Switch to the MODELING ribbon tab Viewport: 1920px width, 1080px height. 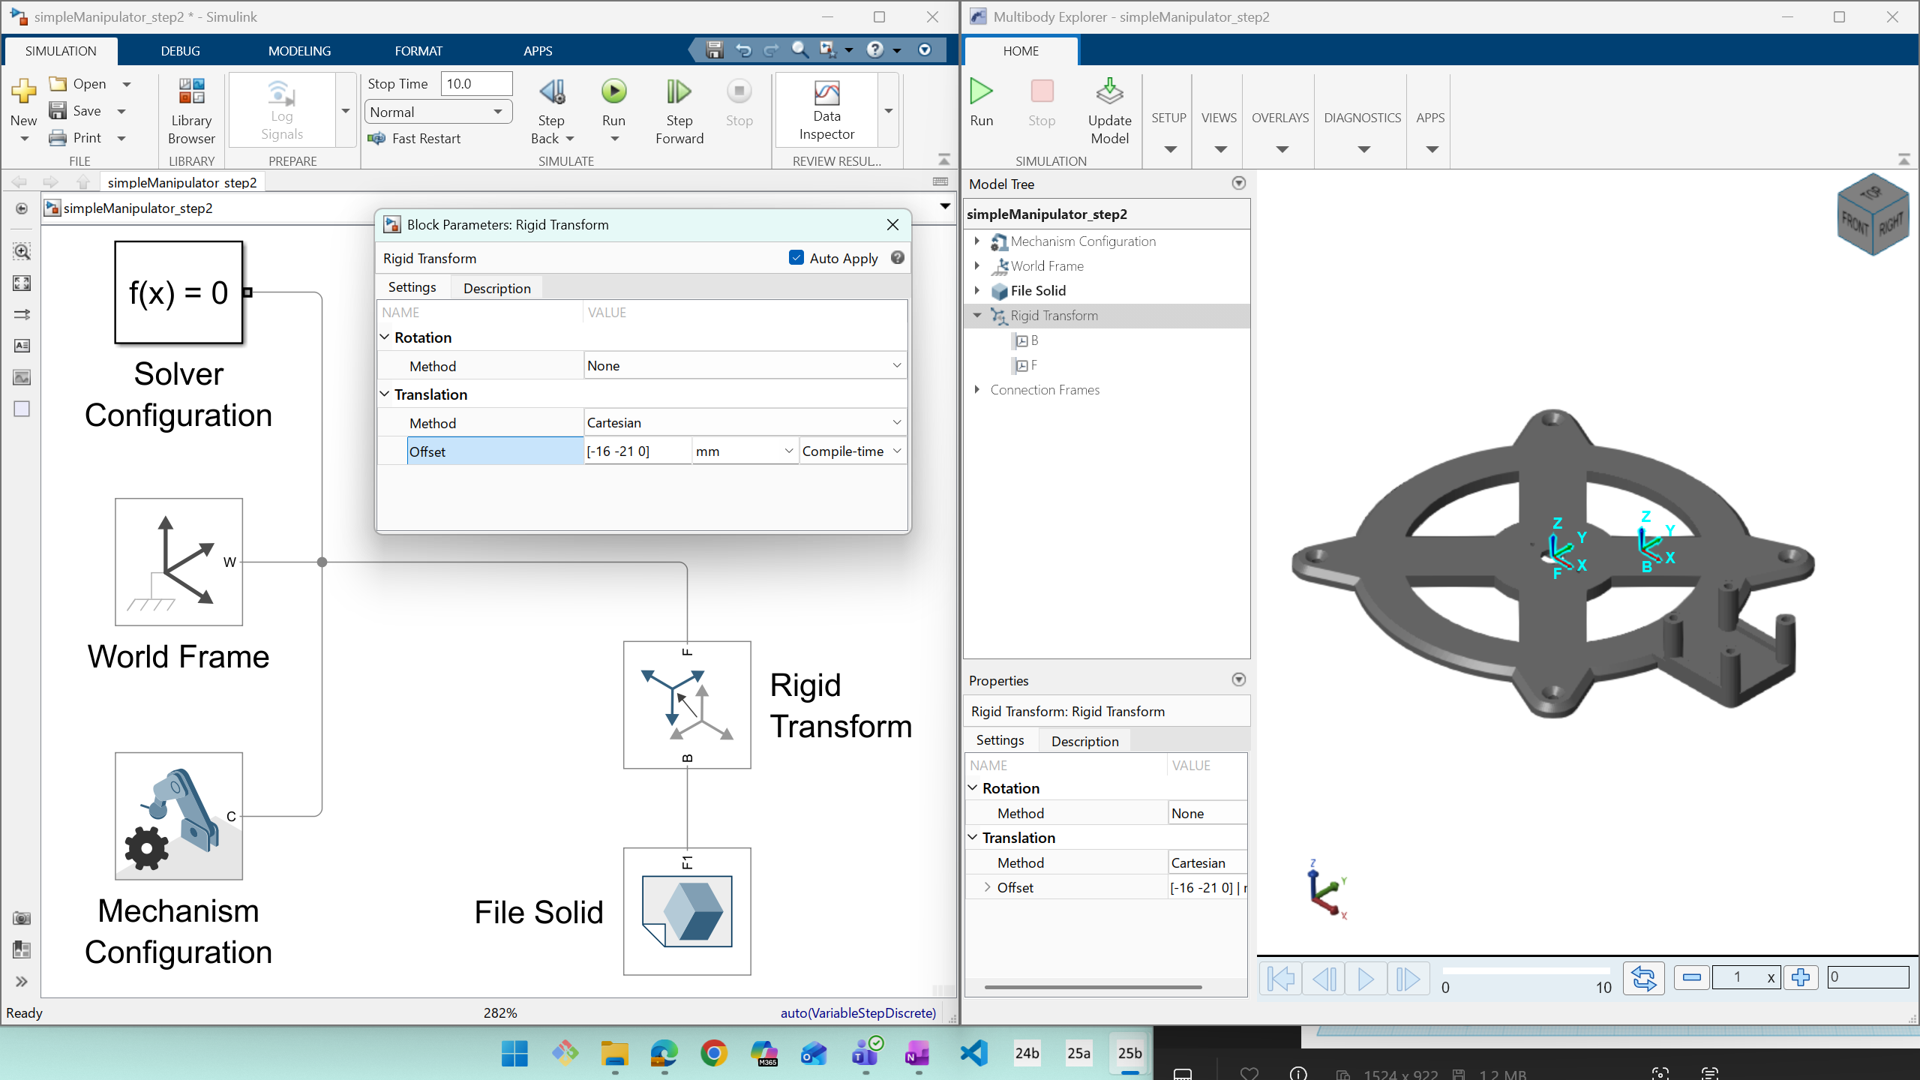299,51
